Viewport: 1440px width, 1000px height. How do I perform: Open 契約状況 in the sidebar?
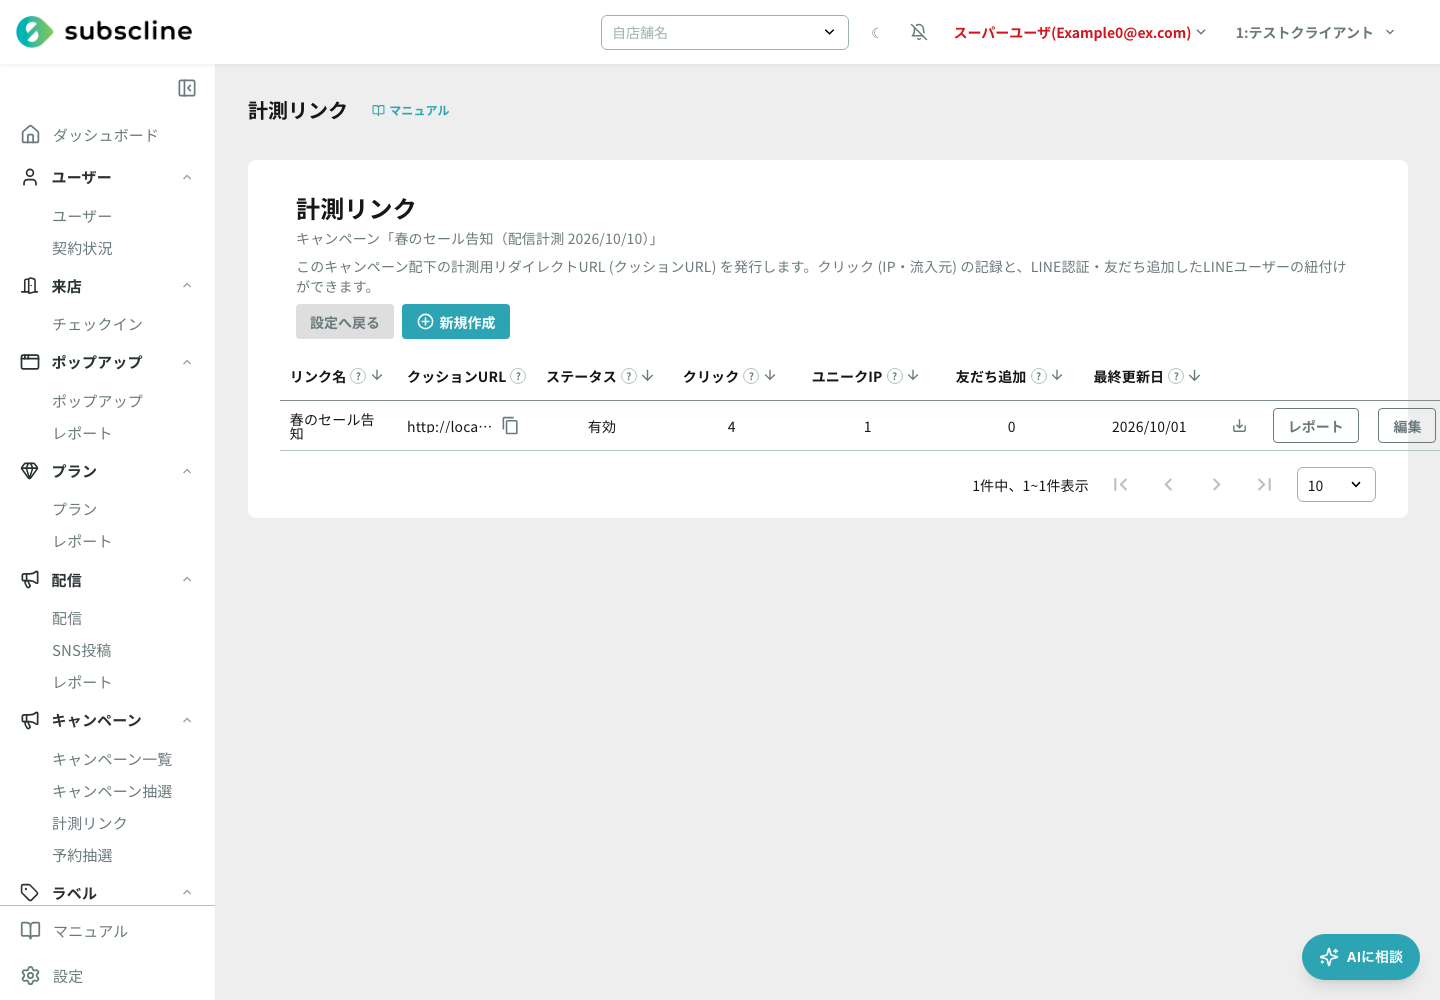(82, 248)
